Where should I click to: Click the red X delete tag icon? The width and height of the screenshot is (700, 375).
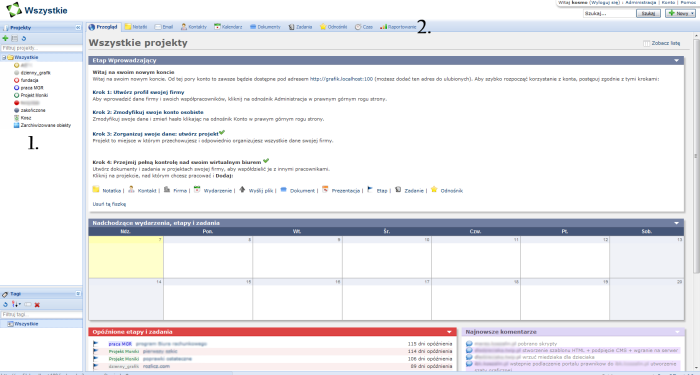tap(37, 304)
